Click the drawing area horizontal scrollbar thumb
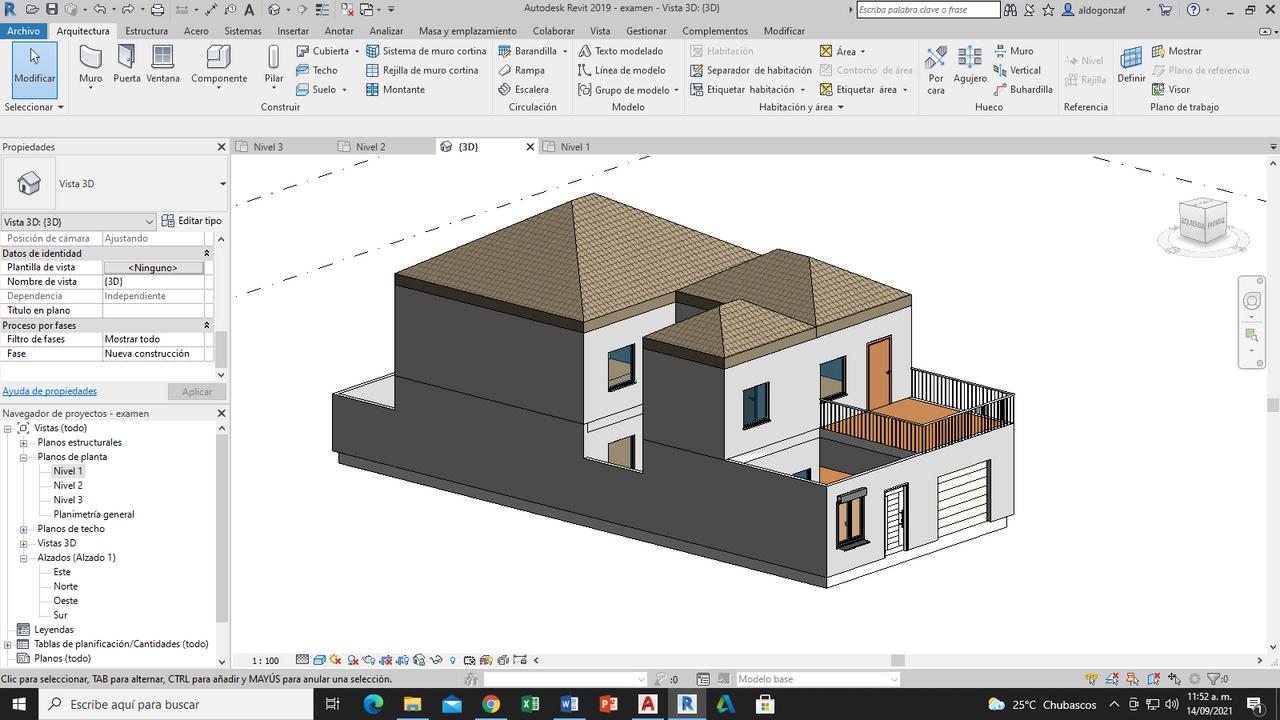1280x720 pixels. point(897,660)
